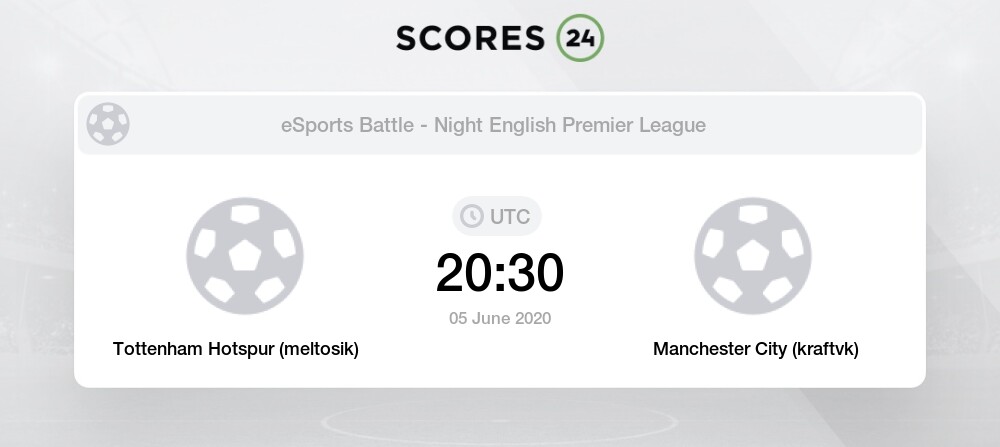Open the eSports Battle league text

pos(348,126)
